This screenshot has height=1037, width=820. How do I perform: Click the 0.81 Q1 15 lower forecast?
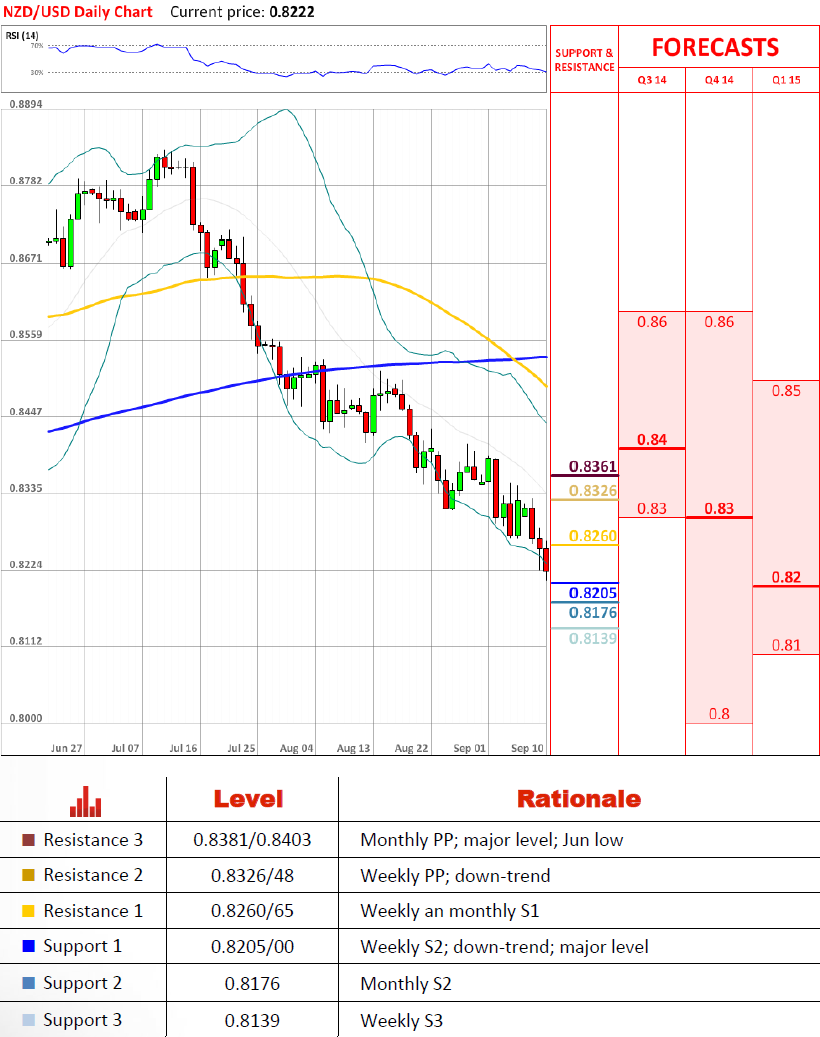click(x=786, y=645)
